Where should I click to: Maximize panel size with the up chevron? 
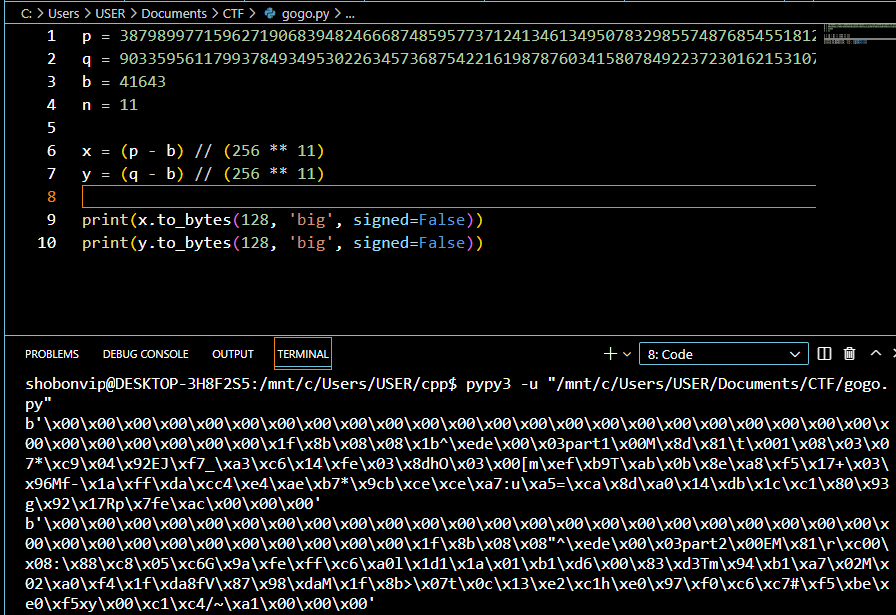876,354
